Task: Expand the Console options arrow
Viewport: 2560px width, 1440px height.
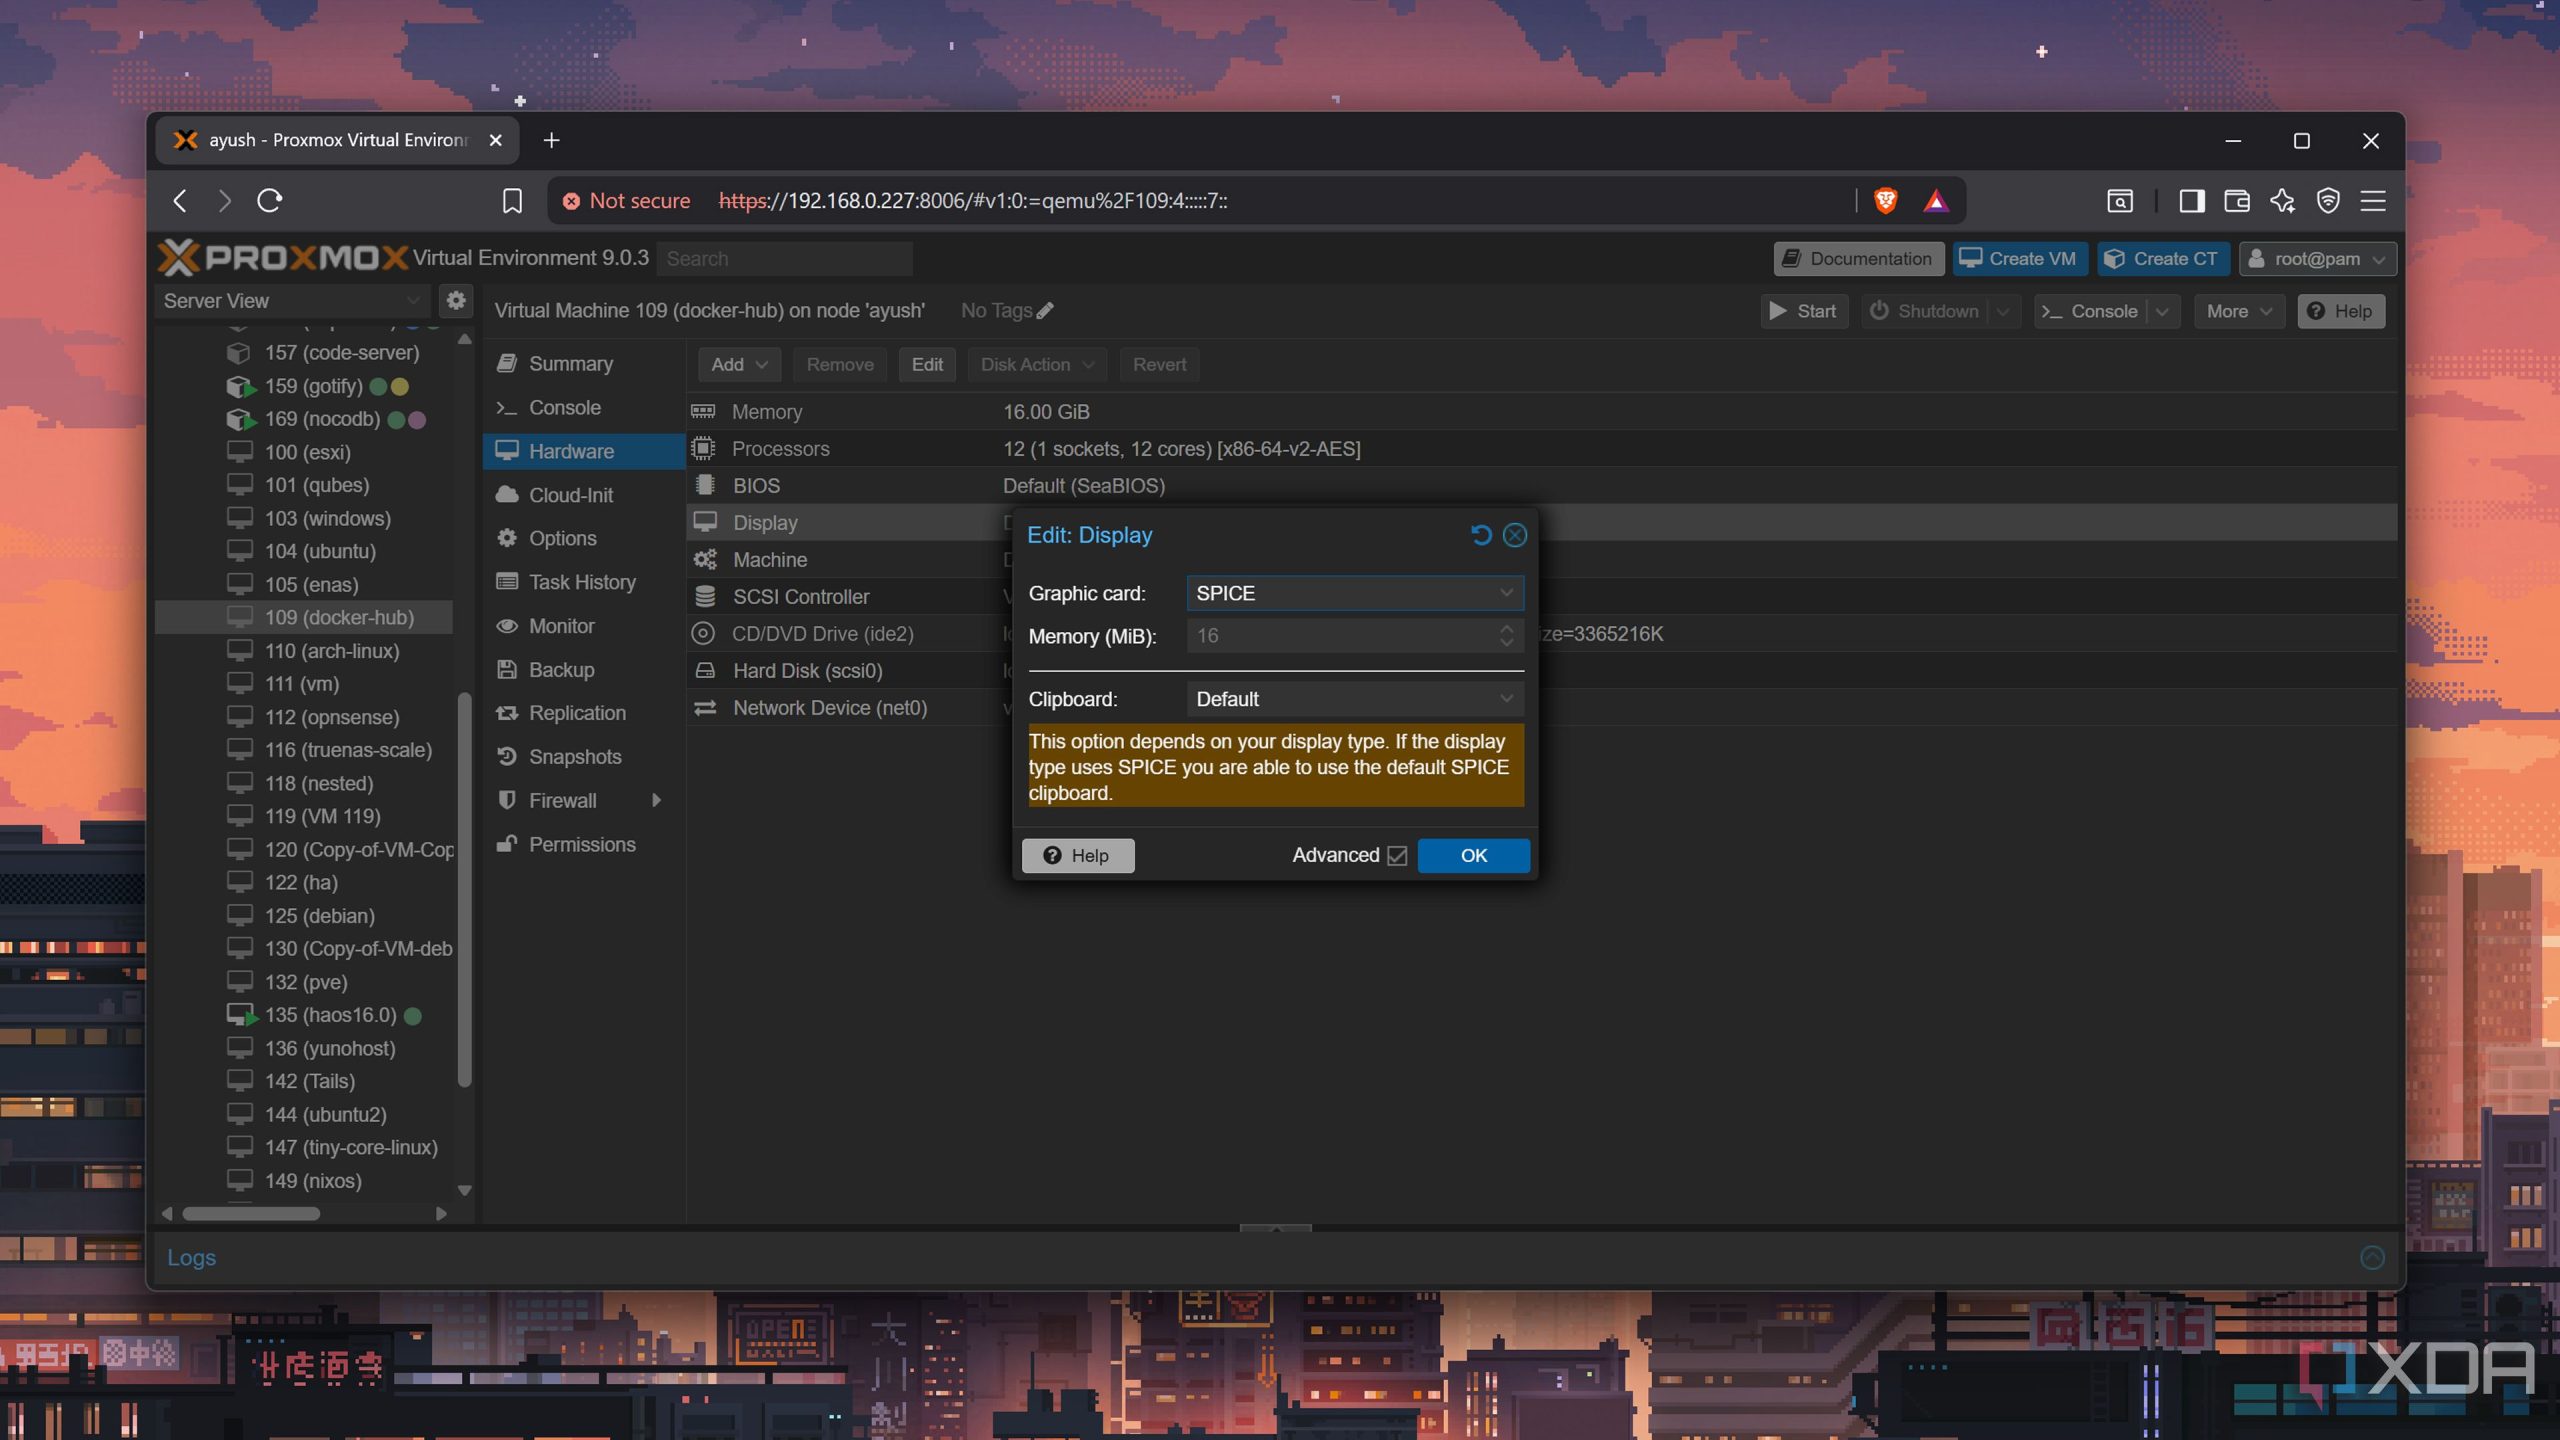Action: point(2163,311)
